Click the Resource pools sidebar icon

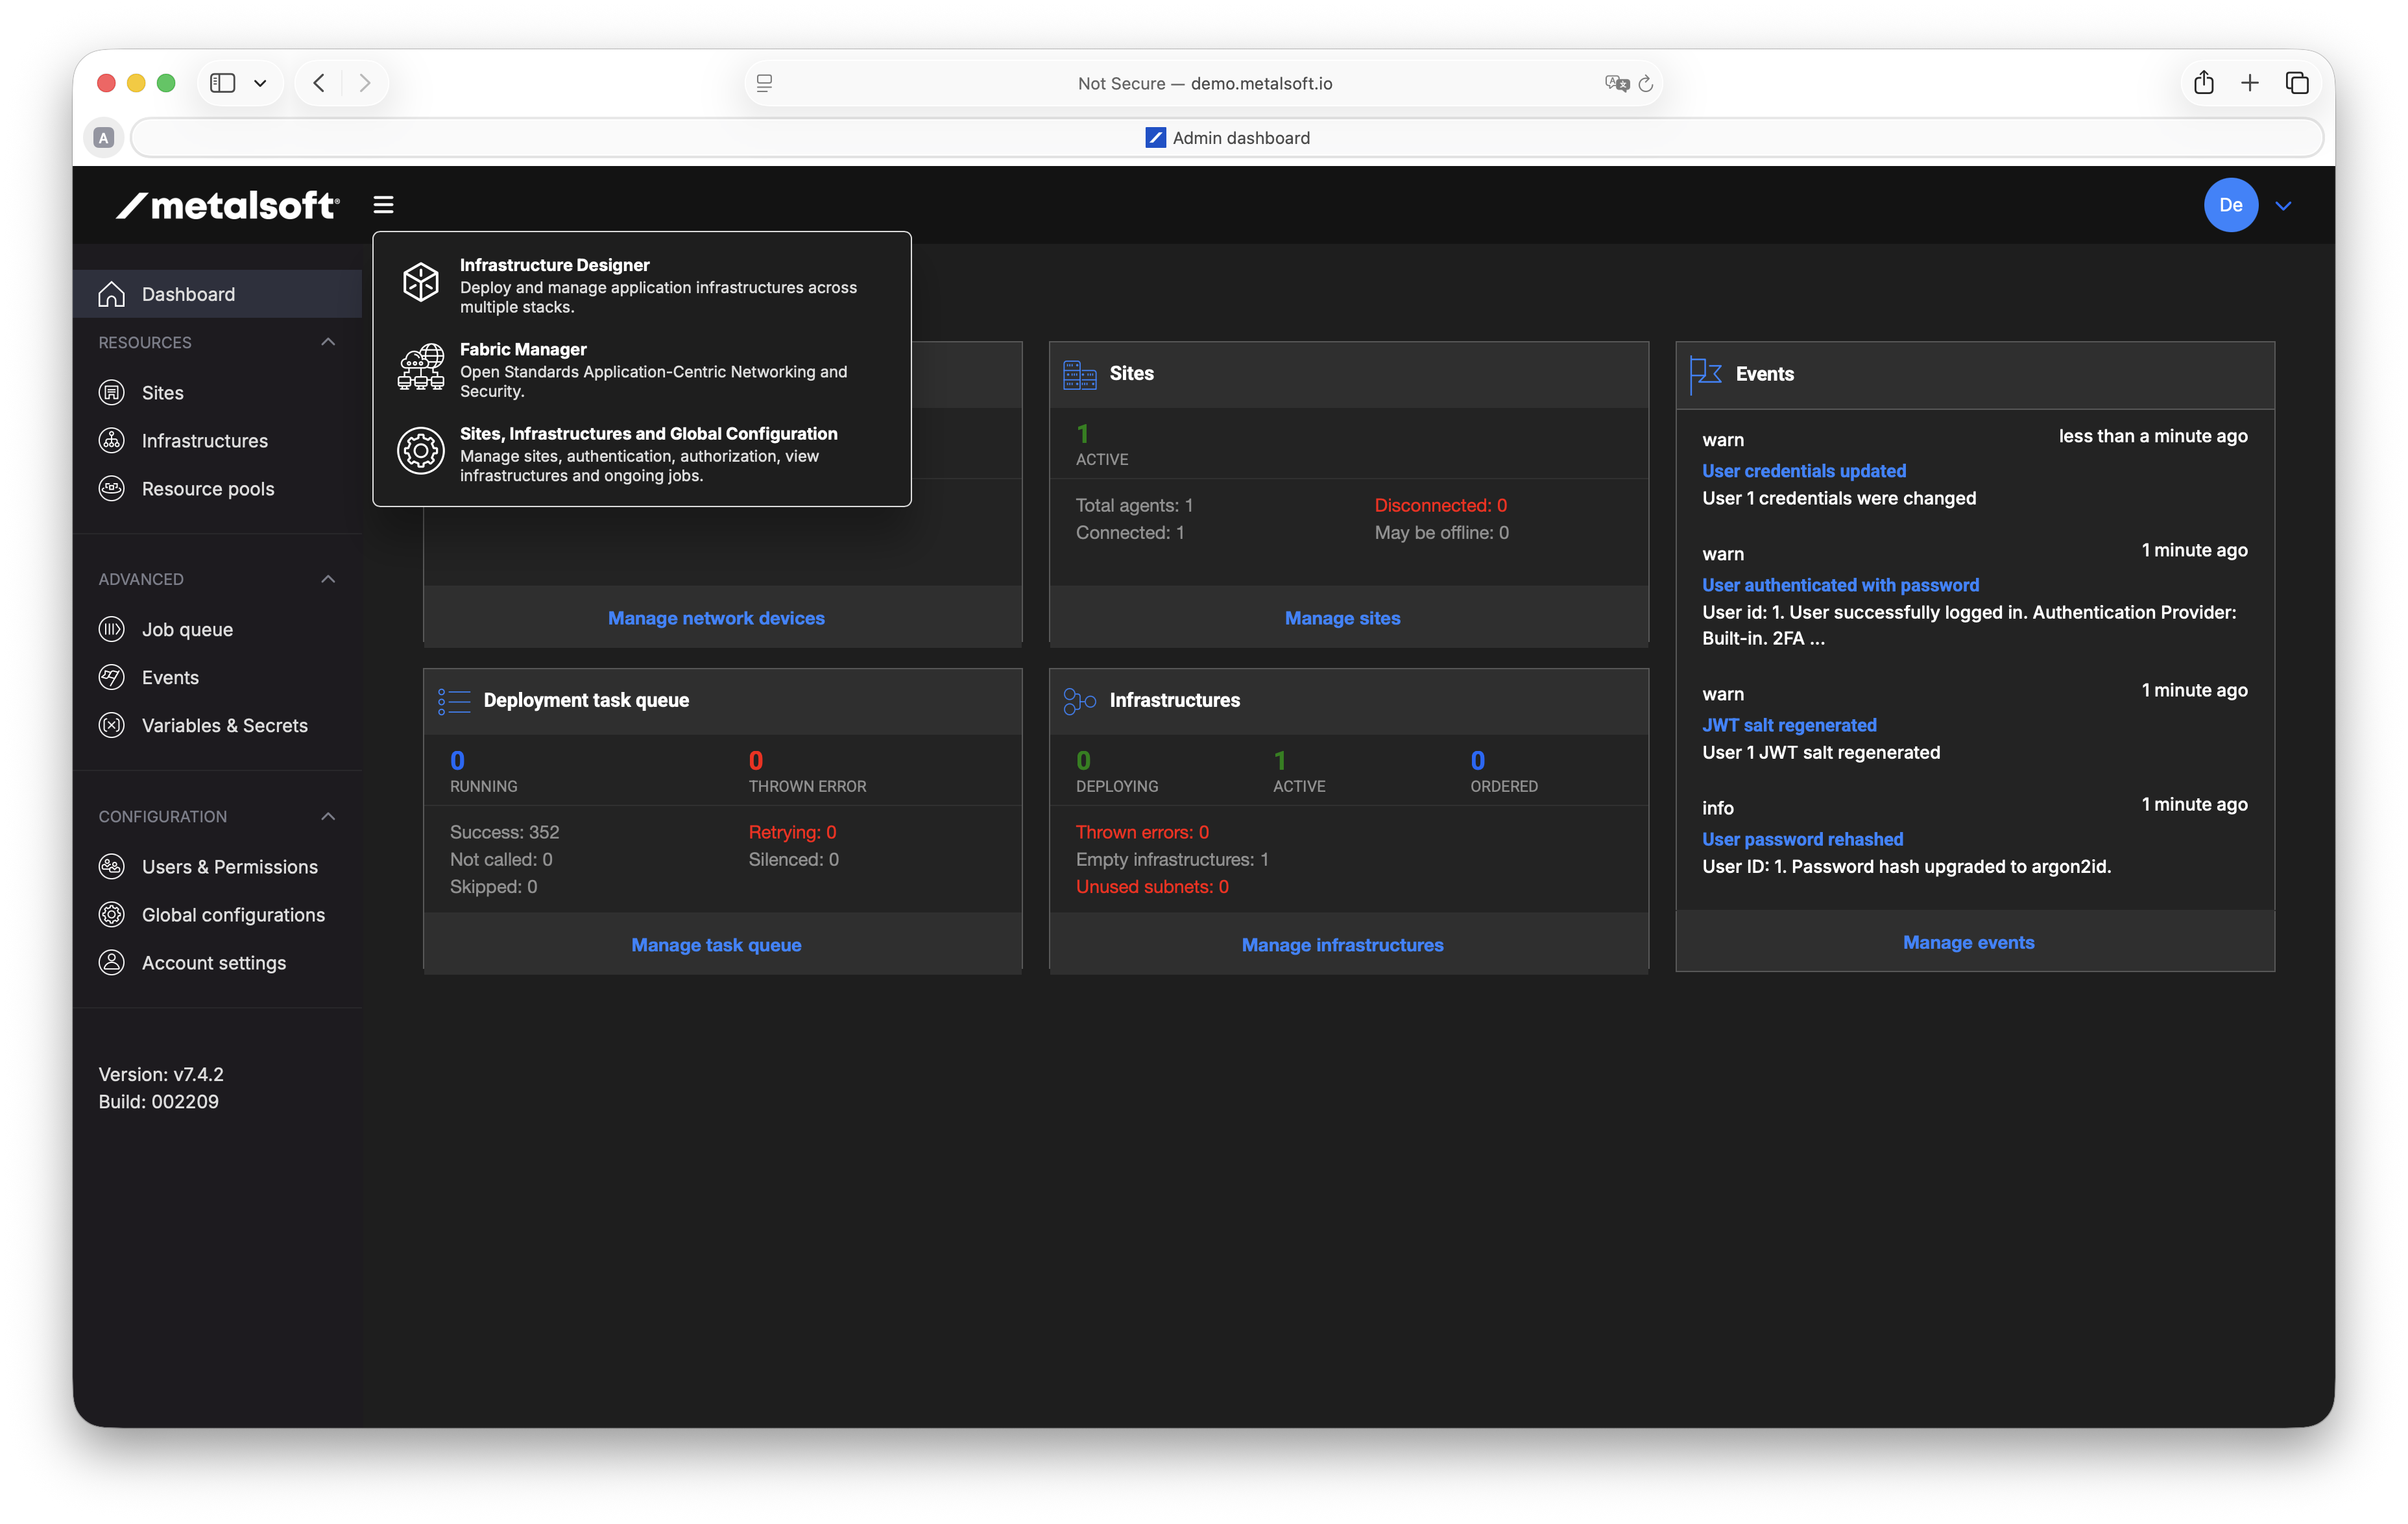[112, 488]
